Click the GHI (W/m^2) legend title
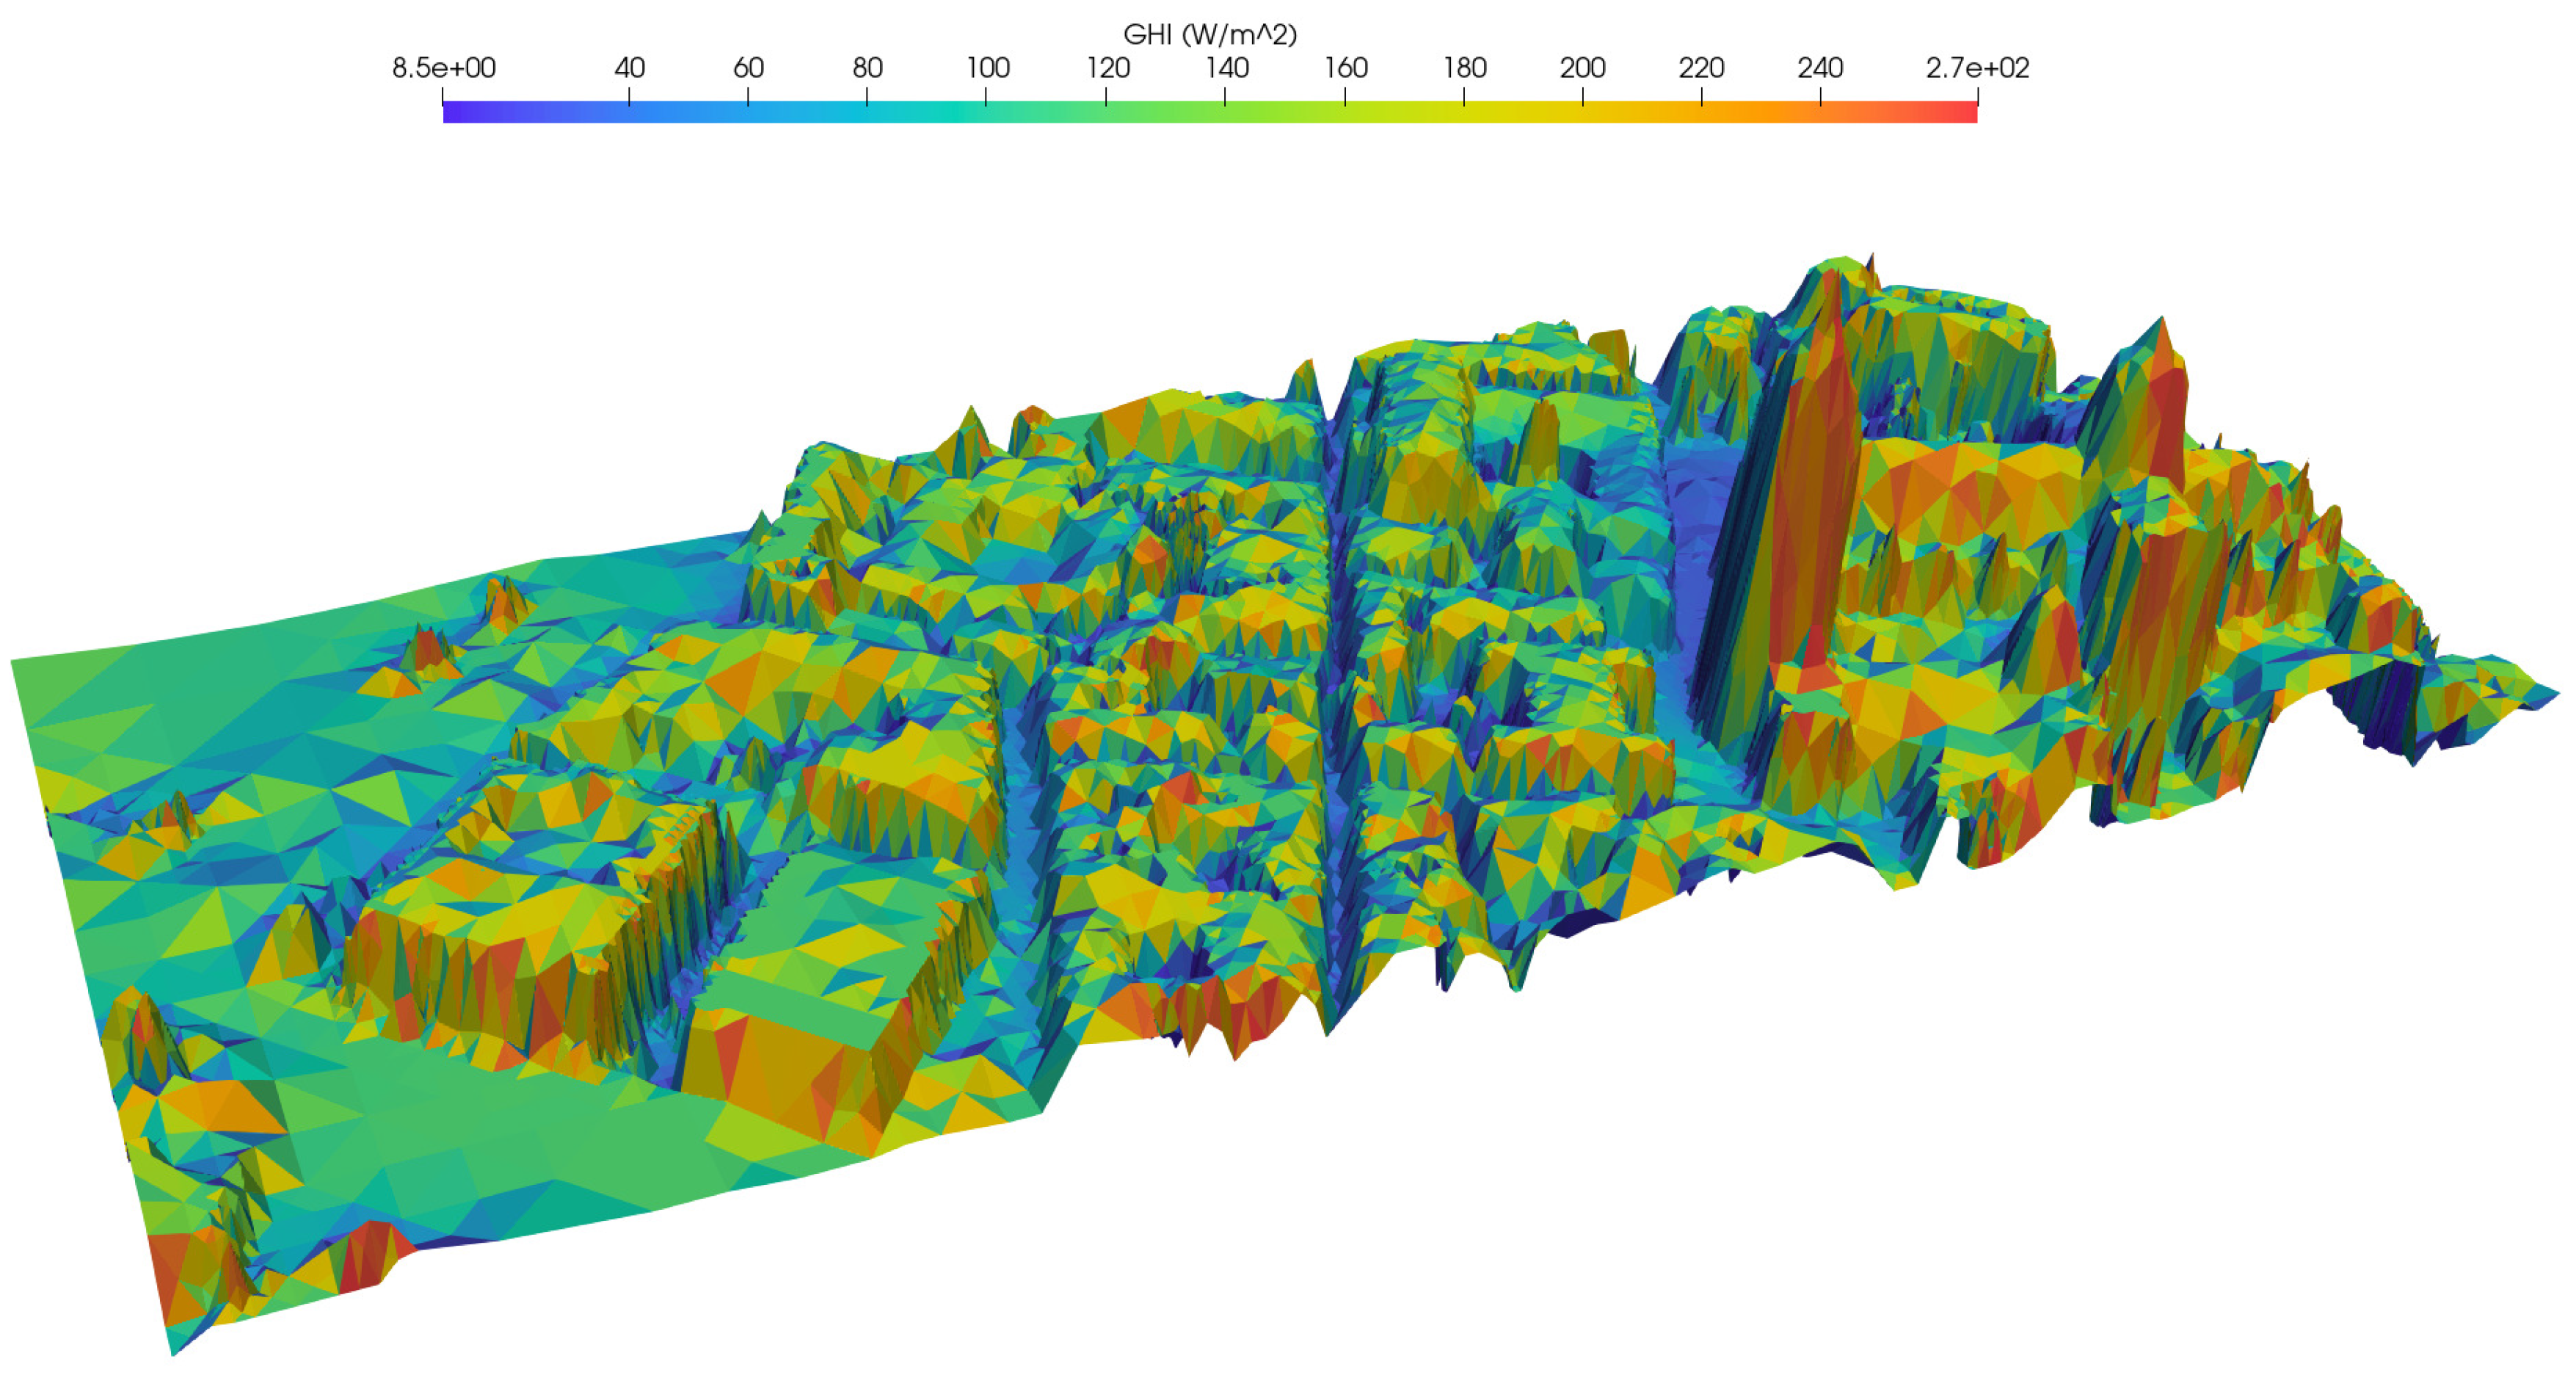The image size is (2576, 1375). pyautogui.click(x=1210, y=35)
